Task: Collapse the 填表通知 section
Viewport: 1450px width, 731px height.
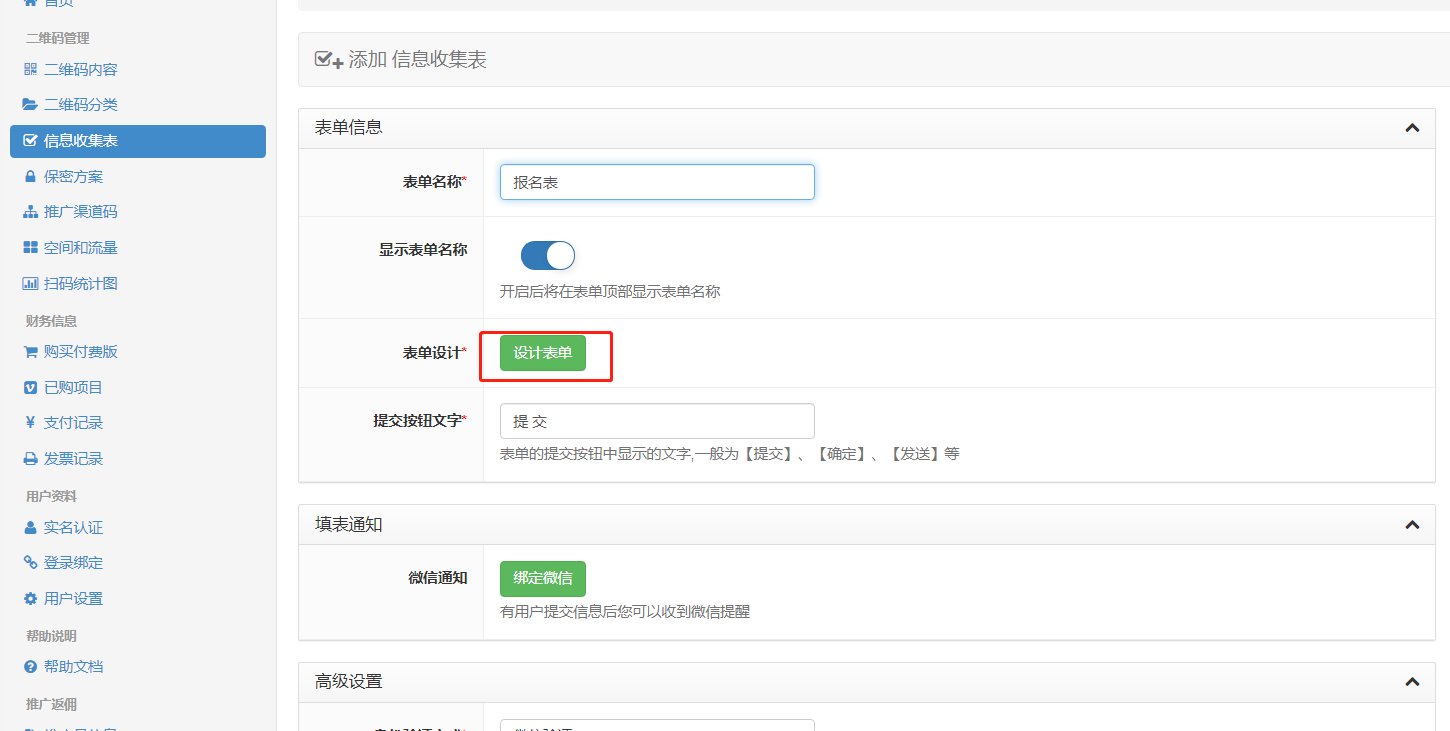Action: (x=1412, y=524)
